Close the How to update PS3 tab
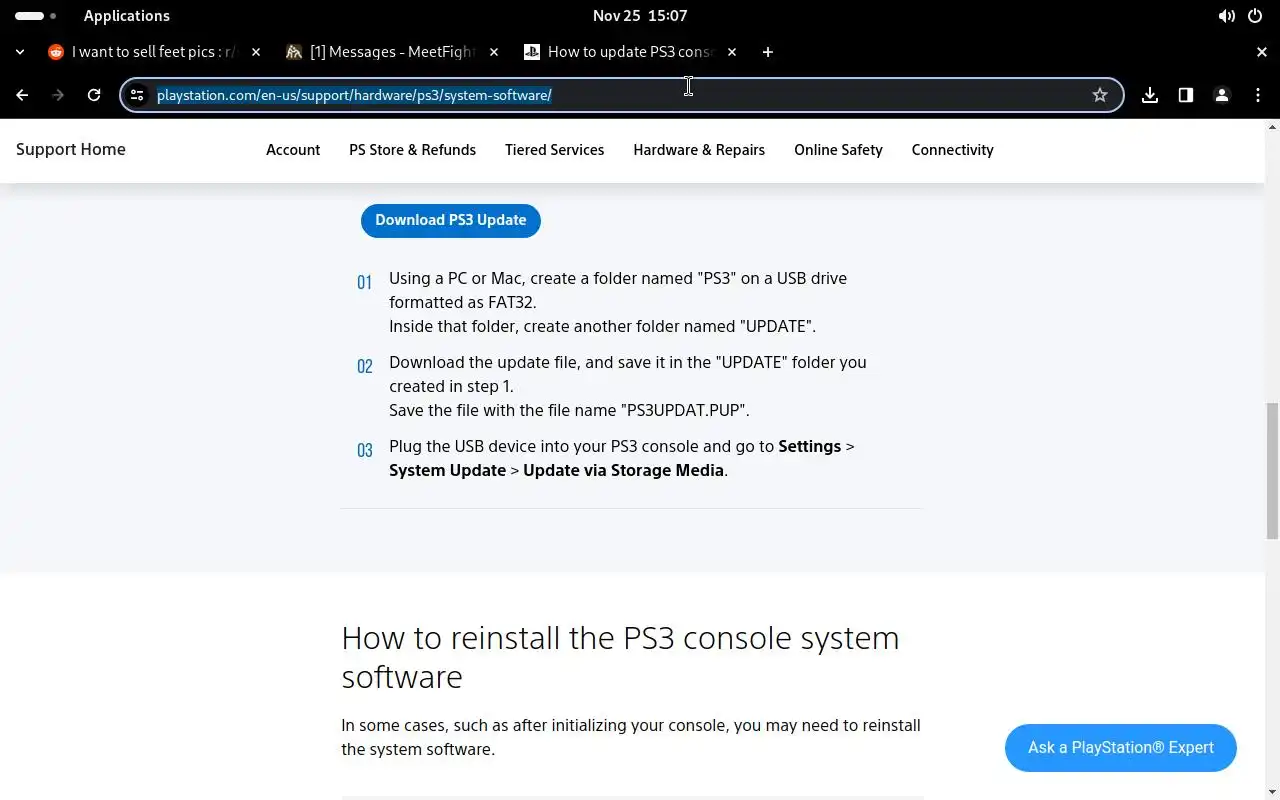 coord(732,52)
